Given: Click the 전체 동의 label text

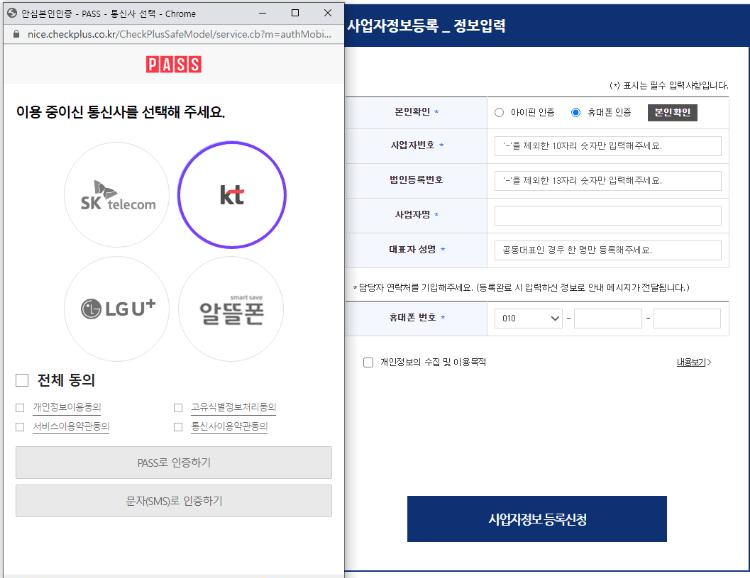Looking at the screenshot, I should coord(66,380).
